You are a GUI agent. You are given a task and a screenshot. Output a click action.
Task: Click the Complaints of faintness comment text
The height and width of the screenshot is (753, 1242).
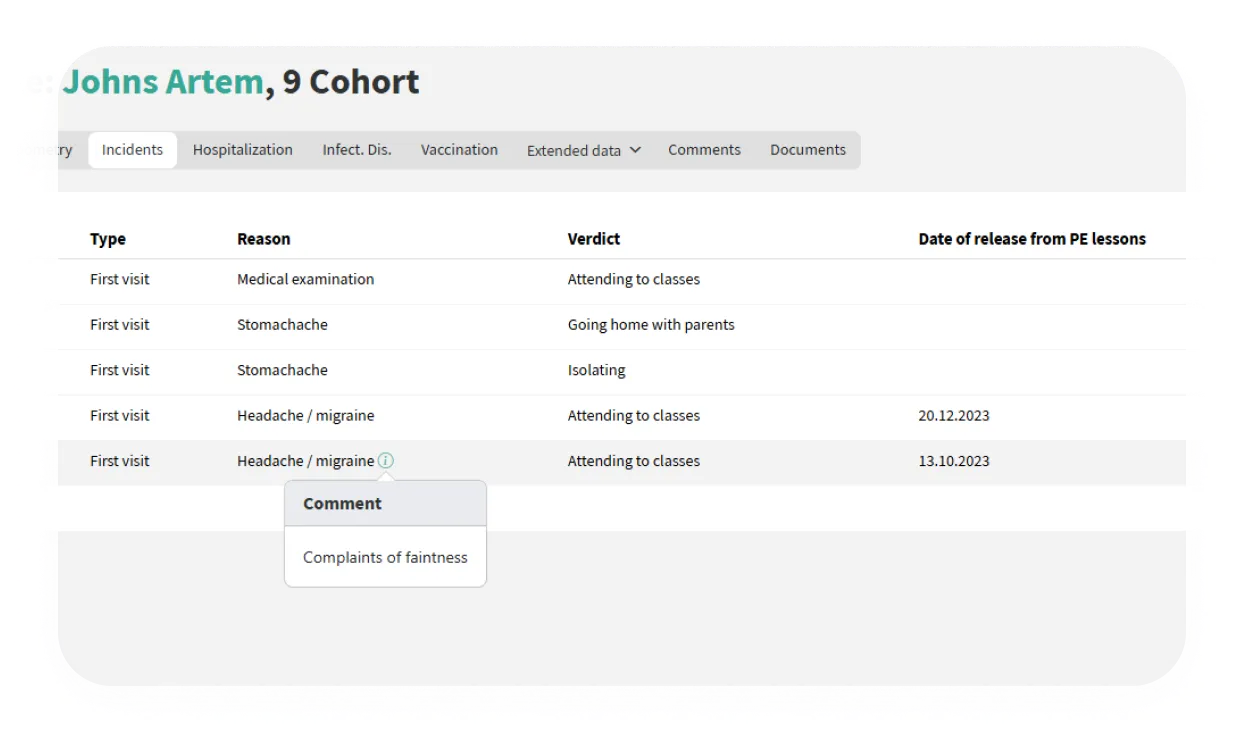[x=385, y=558]
